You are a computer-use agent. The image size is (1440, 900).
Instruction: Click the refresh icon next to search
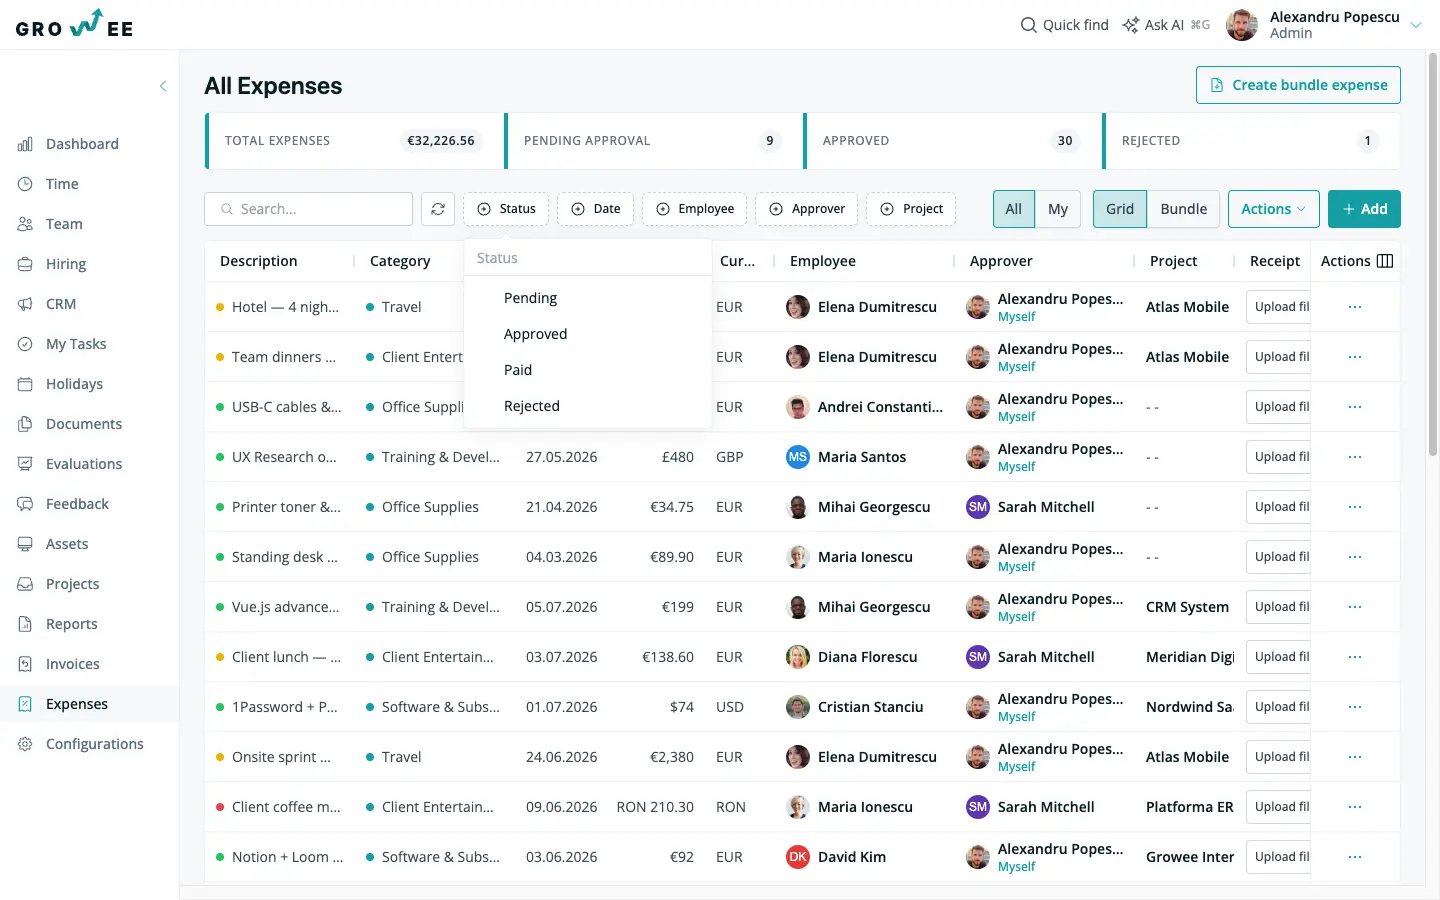point(438,209)
